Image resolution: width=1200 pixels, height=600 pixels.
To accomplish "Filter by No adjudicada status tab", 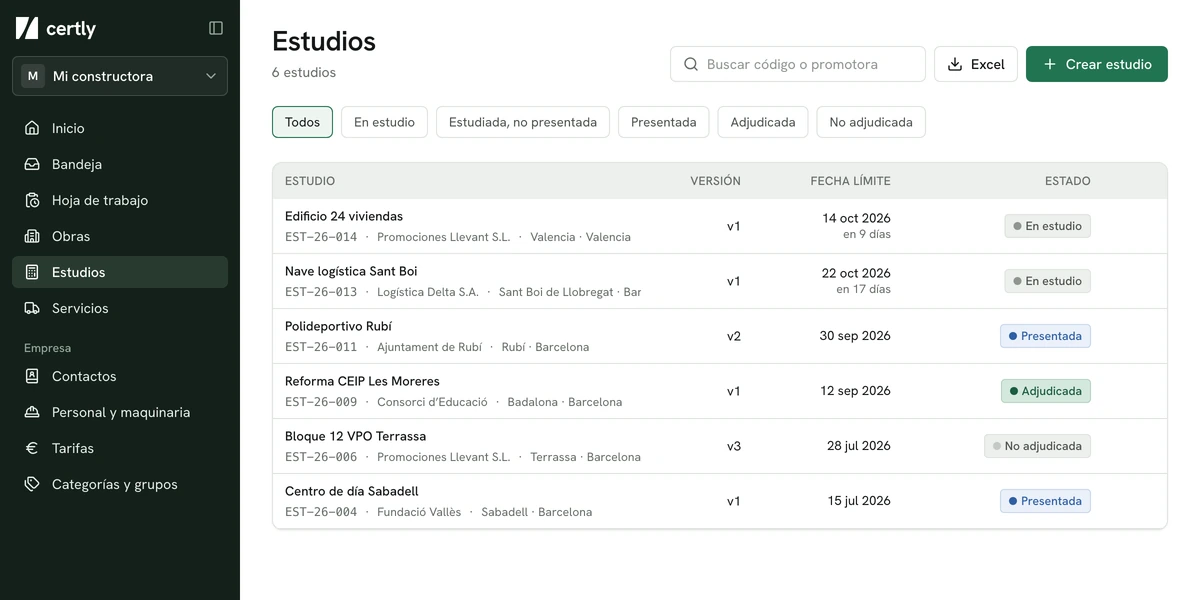I will point(871,122).
